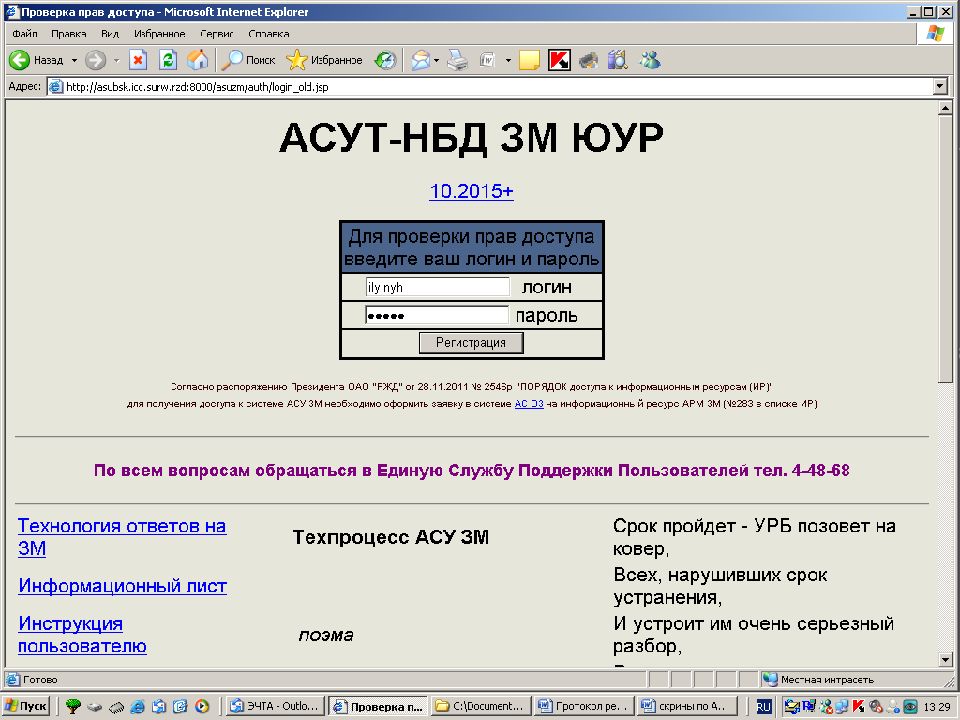Click the Forward navigation arrow
Screen dimensions: 960x720
point(95,60)
